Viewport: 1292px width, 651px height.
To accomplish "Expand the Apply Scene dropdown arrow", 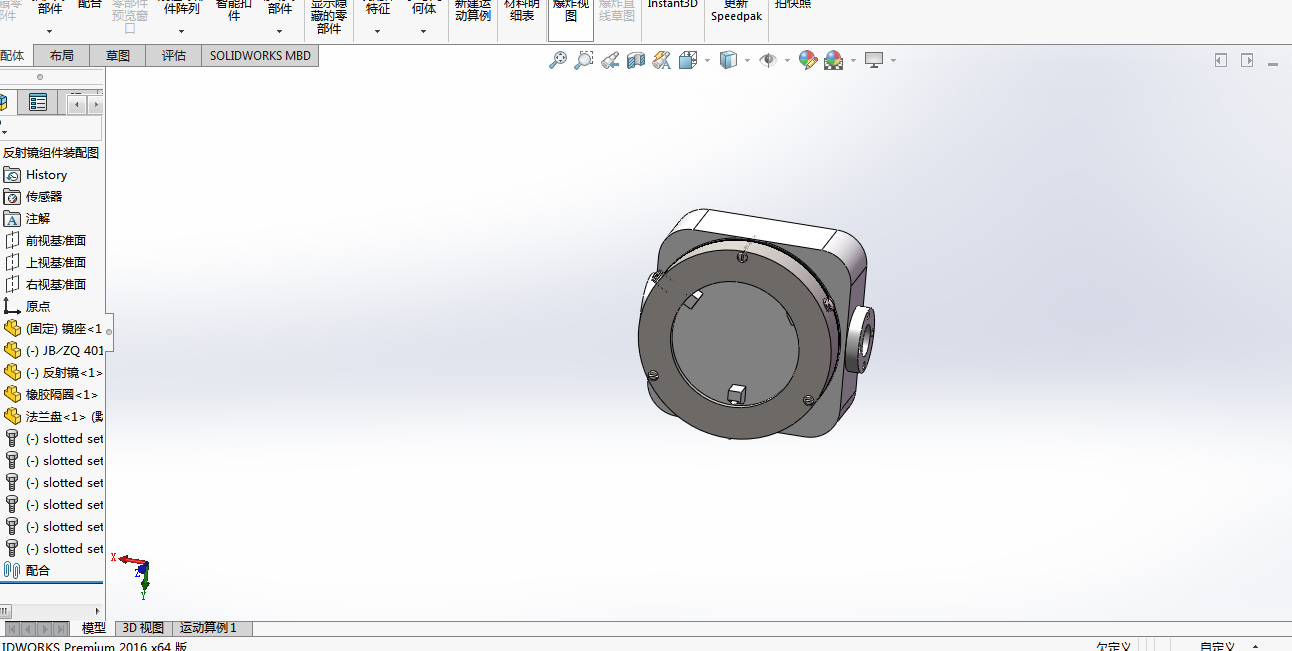I will point(853,60).
